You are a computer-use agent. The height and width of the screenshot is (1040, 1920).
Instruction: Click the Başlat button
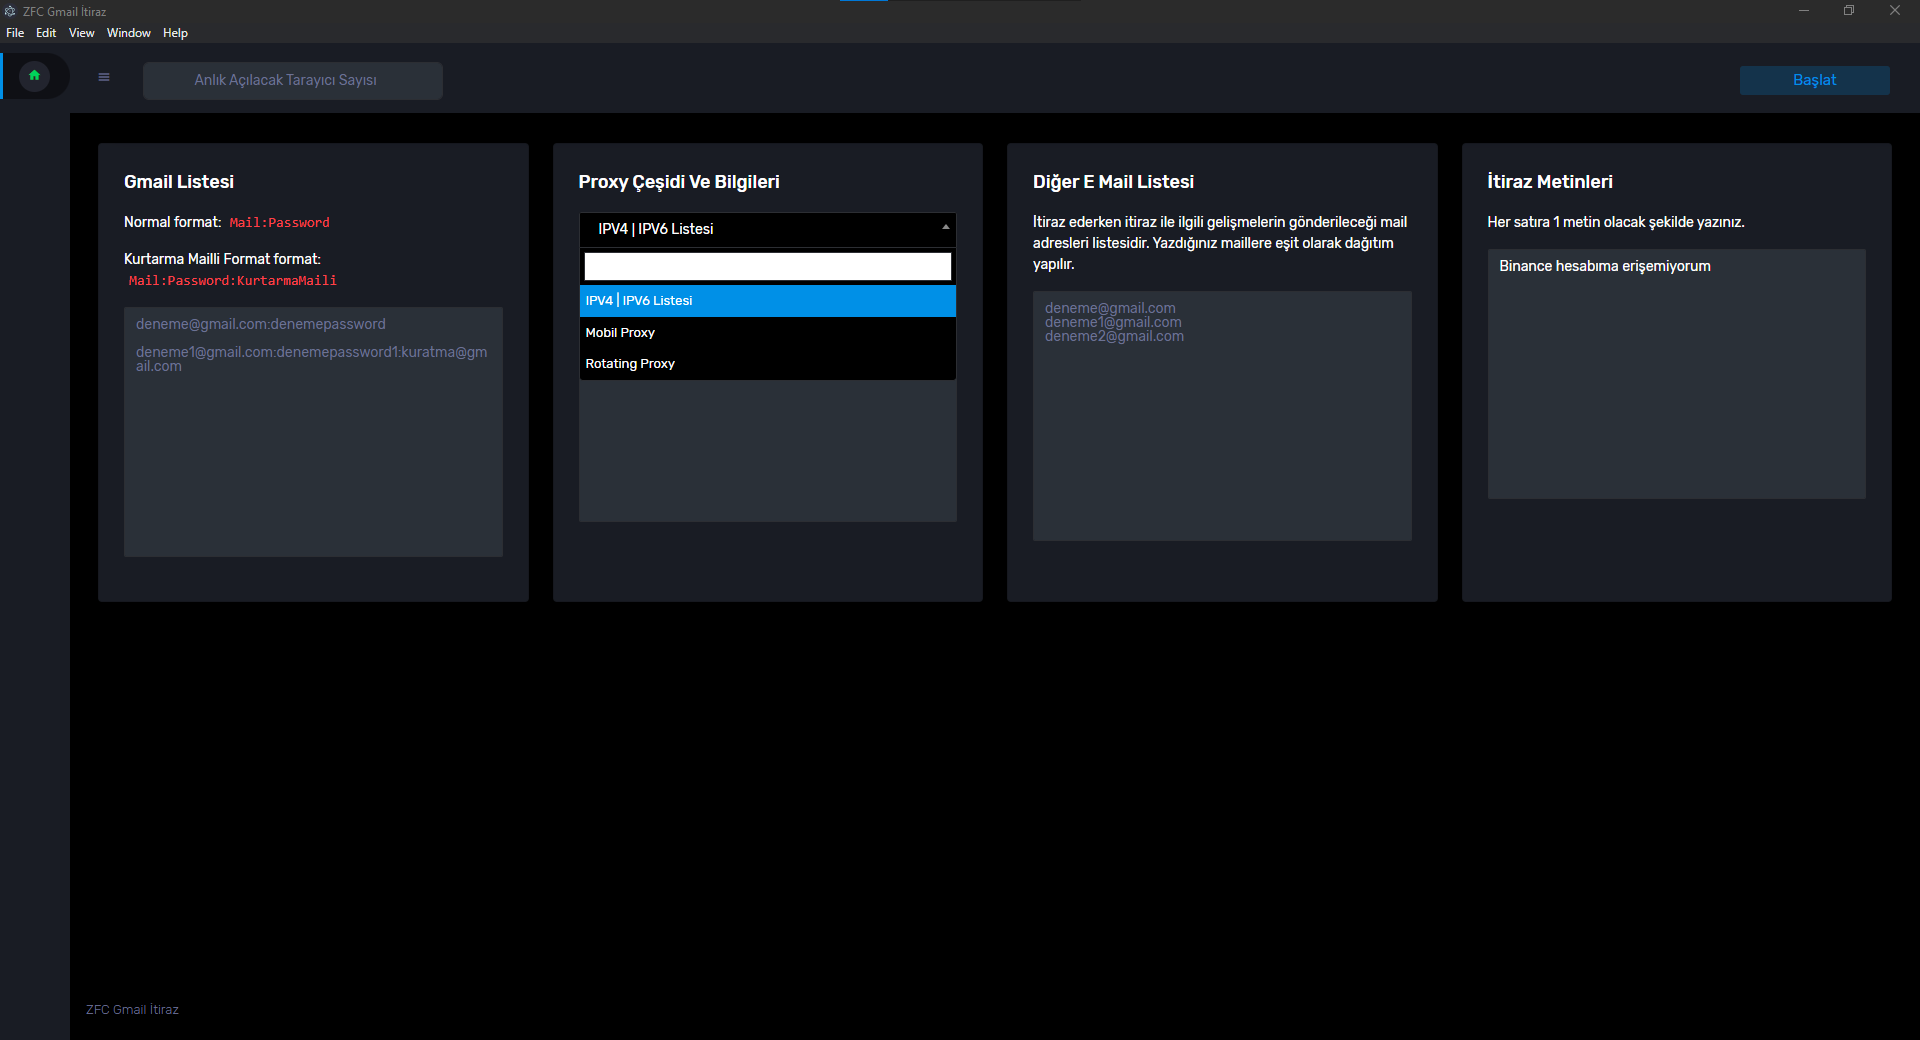click(1814, 80)
